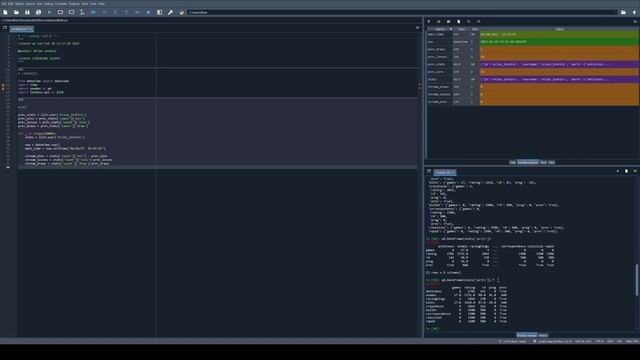Open the Consoles menu

(x=61, y=4)
